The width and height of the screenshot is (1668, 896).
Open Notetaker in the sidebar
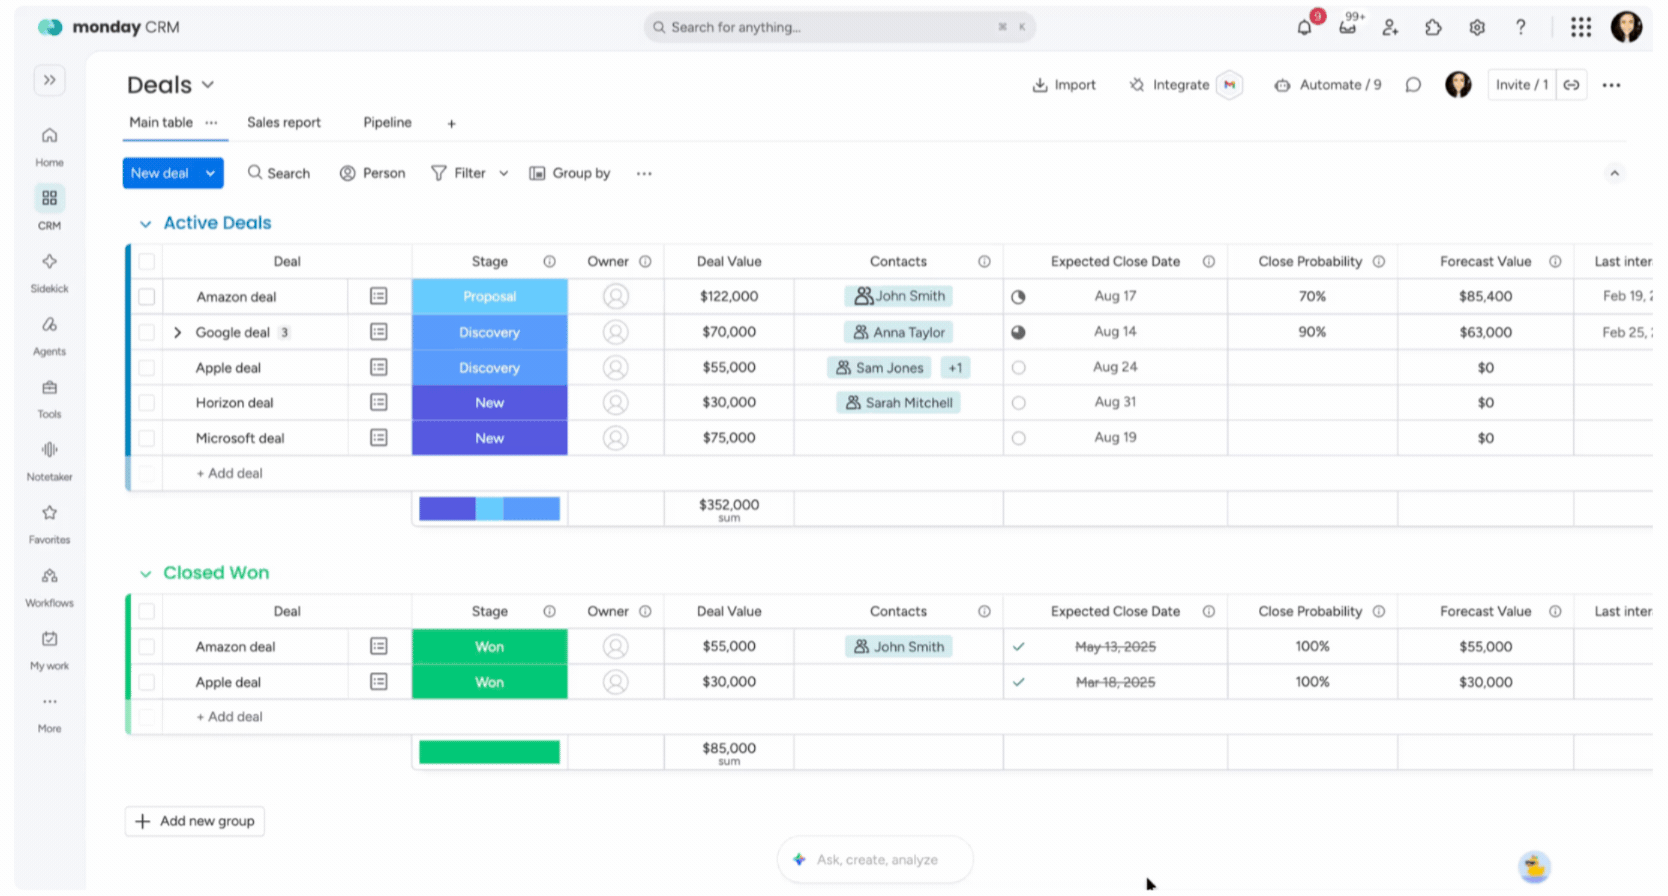tap(49, 461)
